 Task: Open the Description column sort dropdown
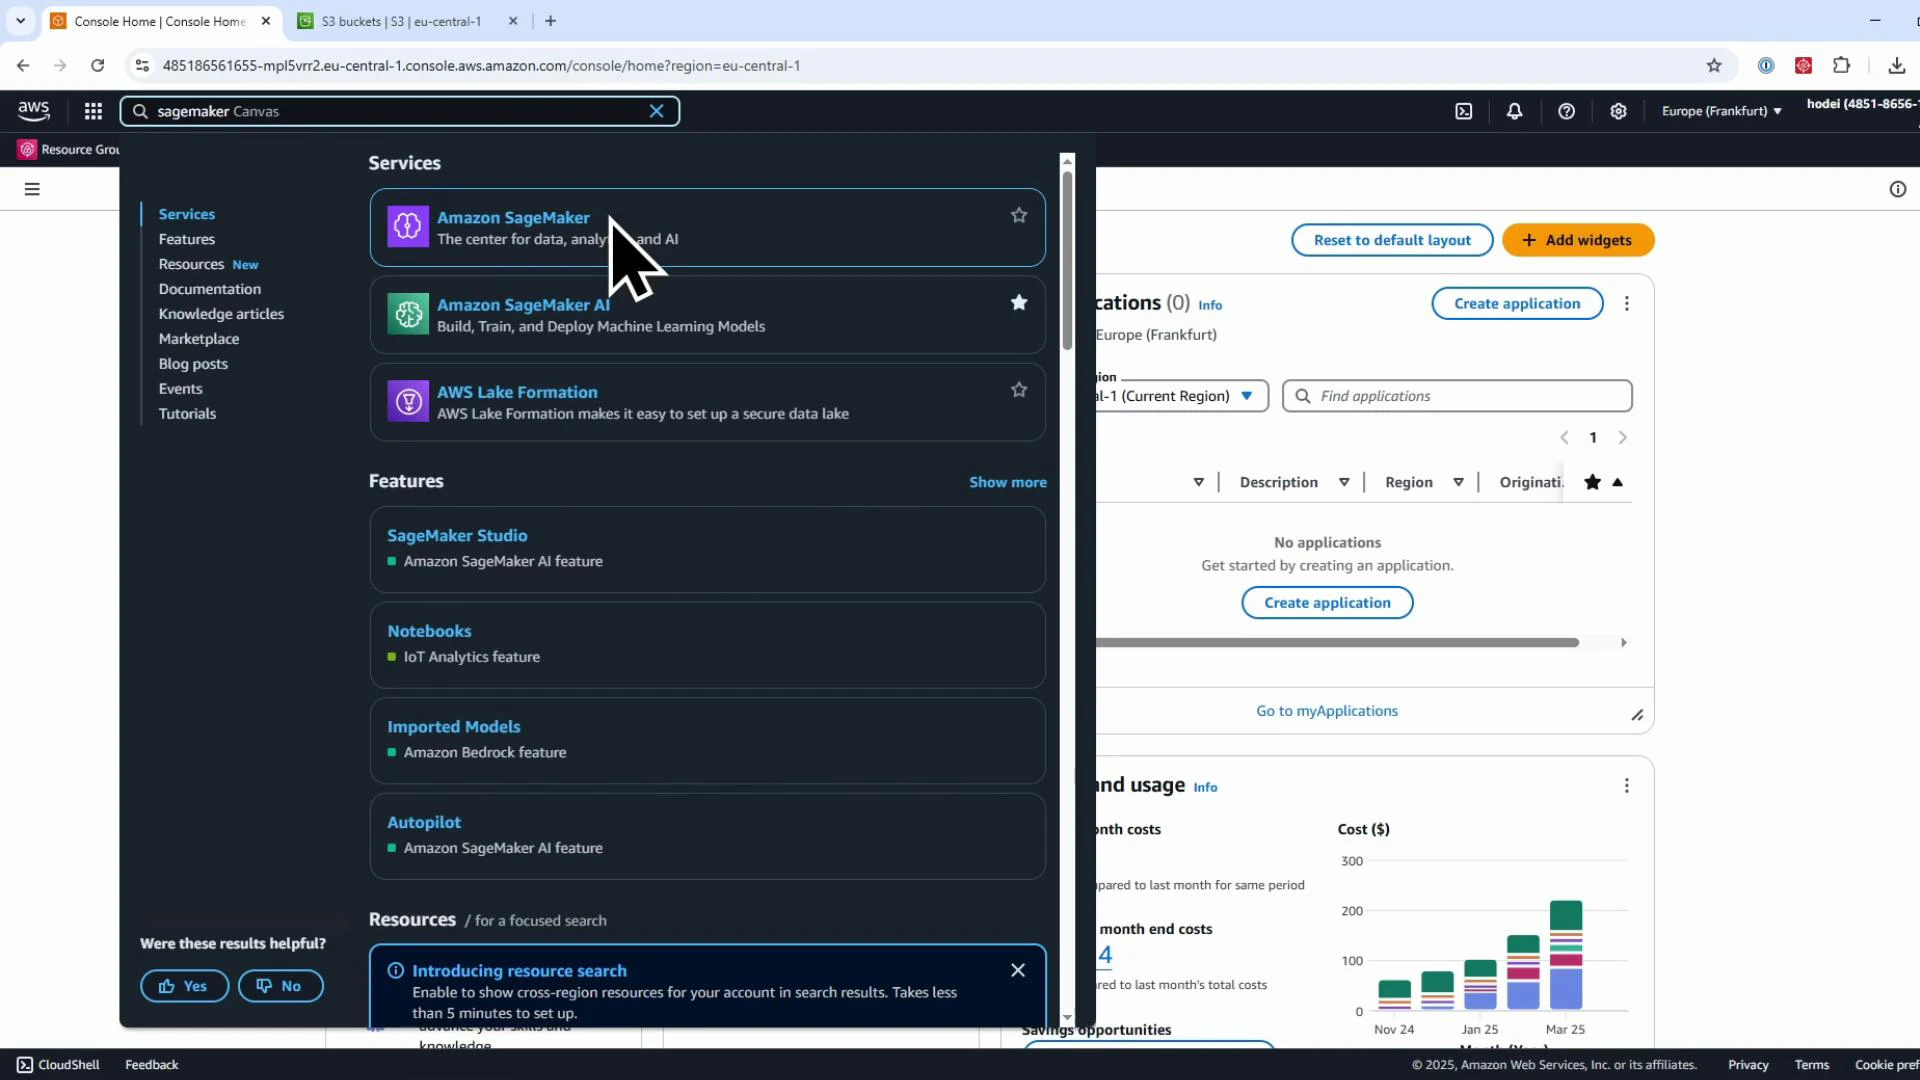[x=1344, y=481]
